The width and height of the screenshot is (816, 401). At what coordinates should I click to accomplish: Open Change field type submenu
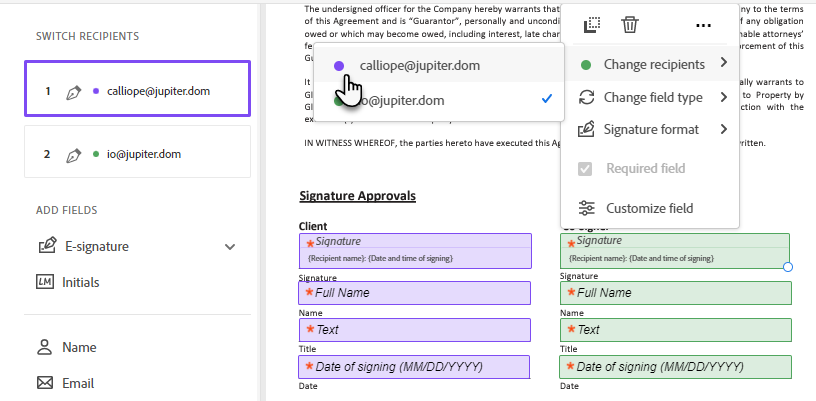point(650,97)
